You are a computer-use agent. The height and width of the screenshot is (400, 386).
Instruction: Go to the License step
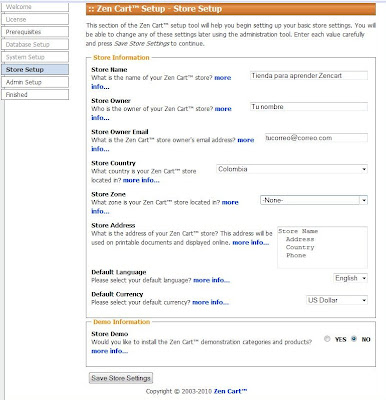pyautogui.click(x=35, y=19)
